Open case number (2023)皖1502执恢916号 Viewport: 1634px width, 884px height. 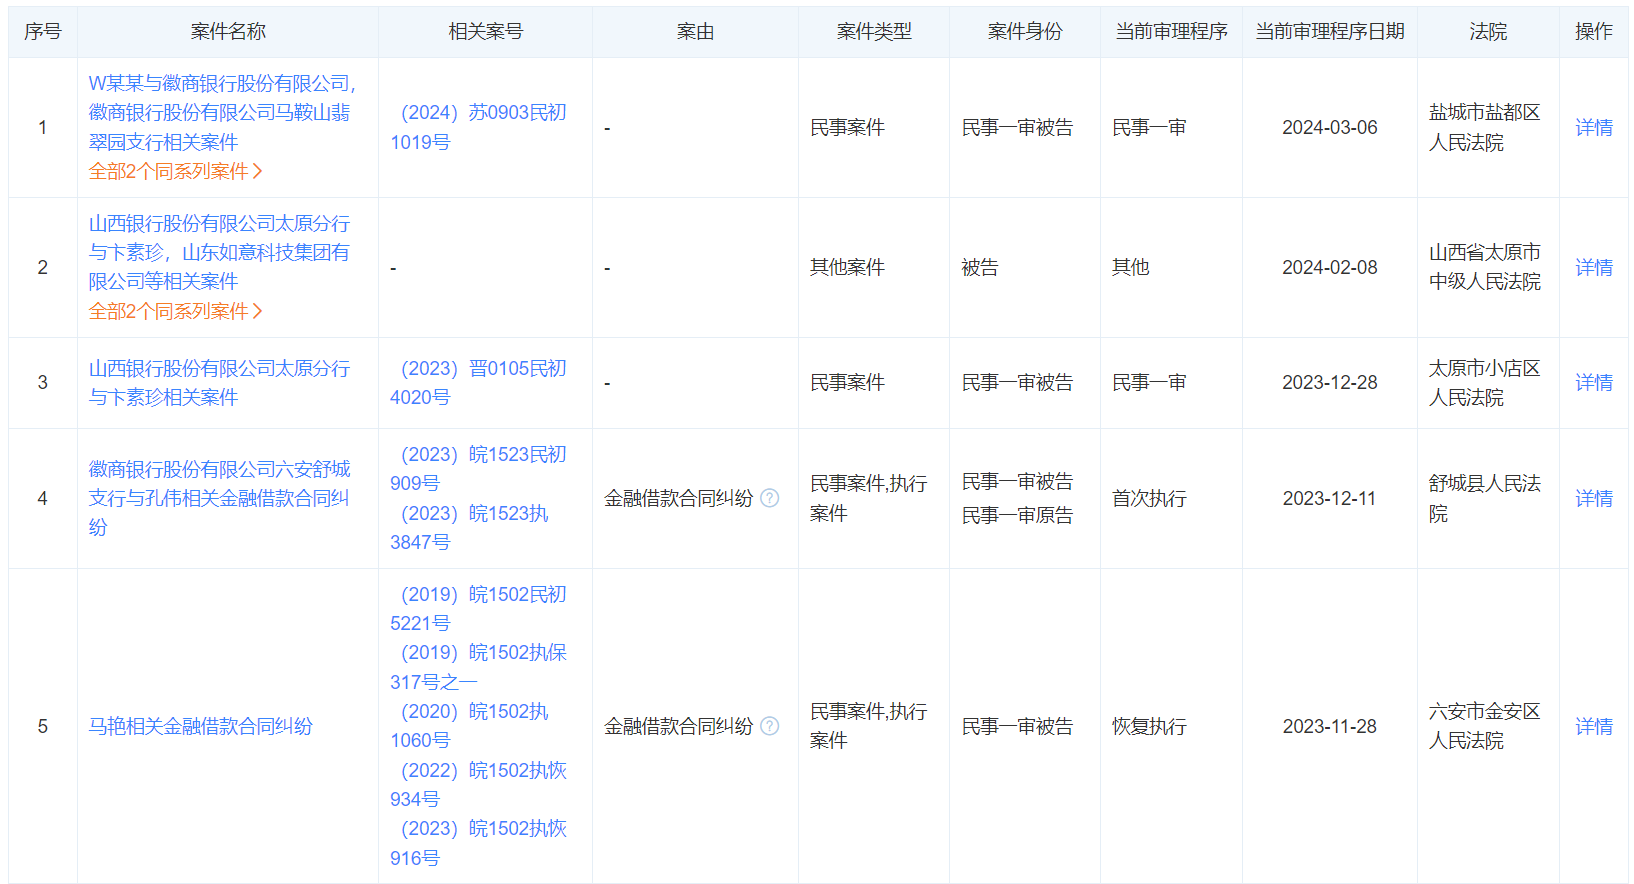coord(479,843)
